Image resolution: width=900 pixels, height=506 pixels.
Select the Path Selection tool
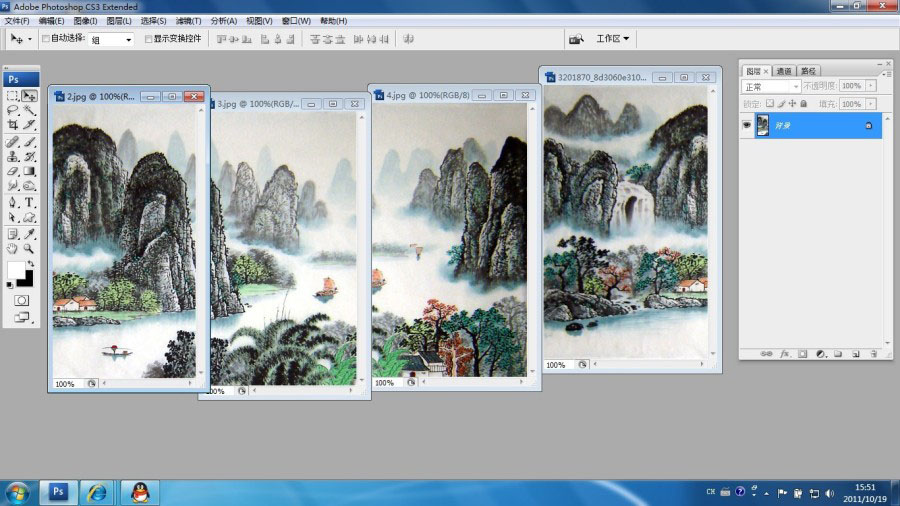(x=13, y=217)
